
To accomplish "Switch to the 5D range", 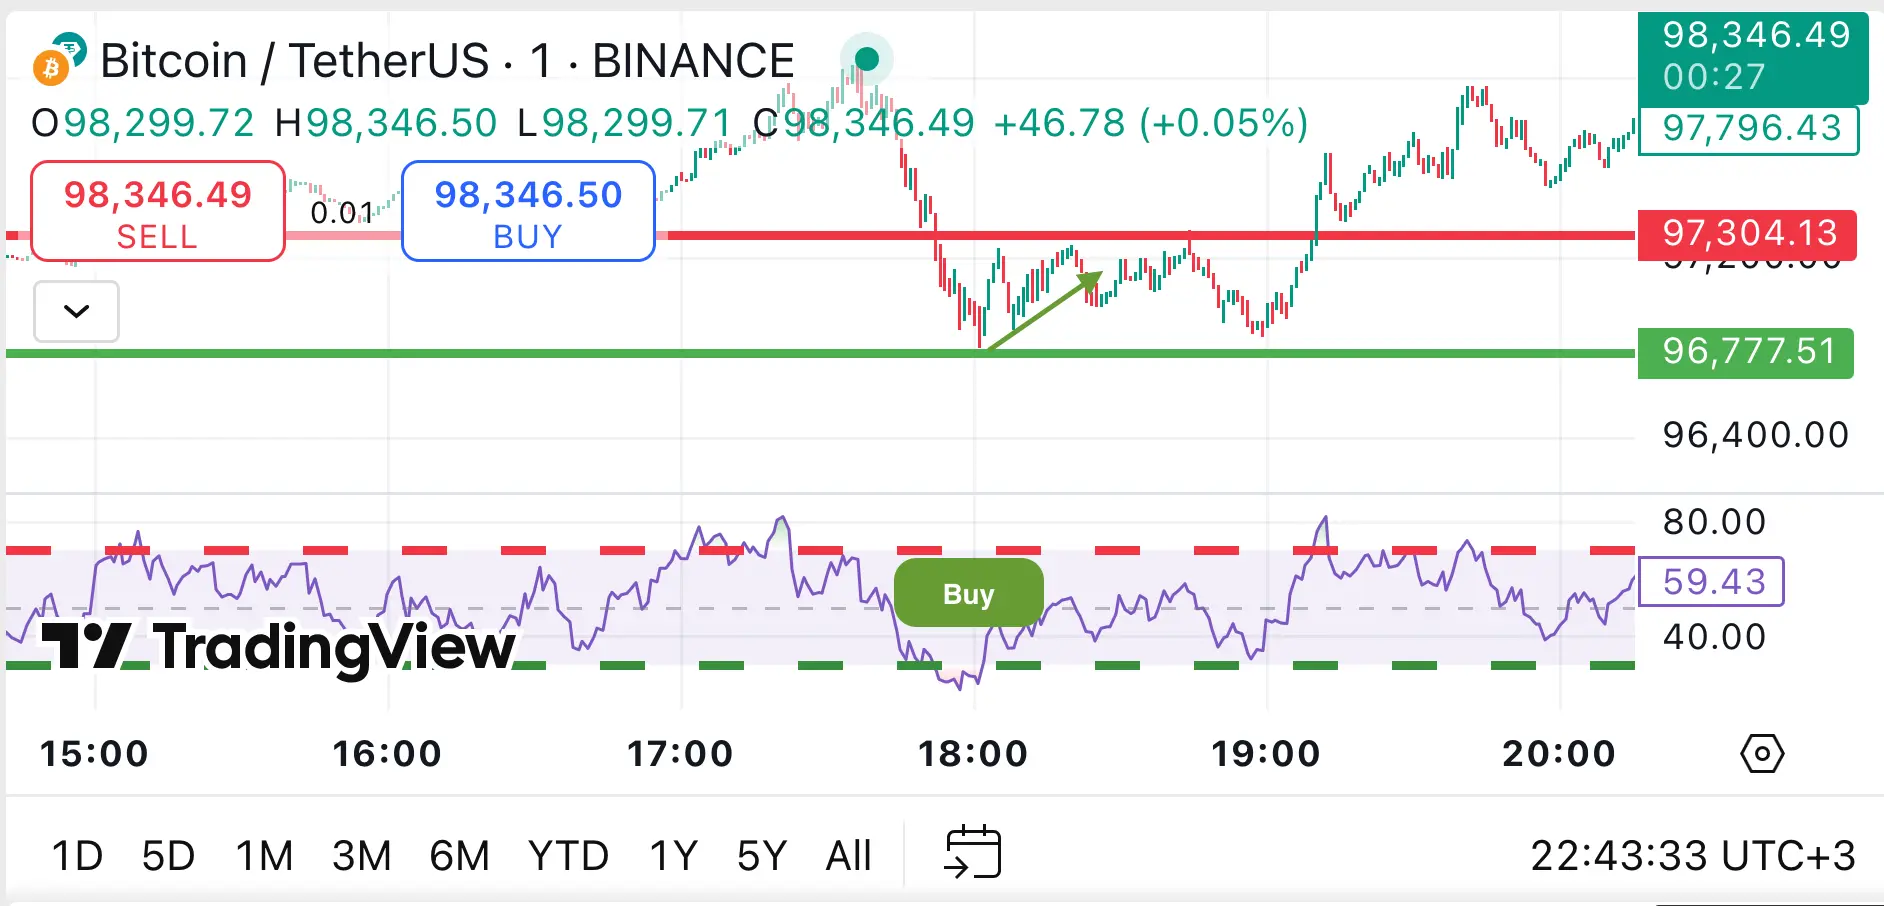I will [x=168, y=856].
